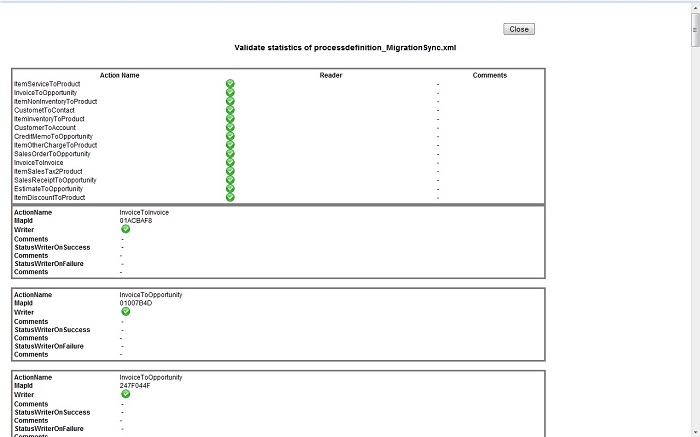Click green check for CreditMemoToOpportunity
The image size is (700, 437).
coord(230,136)
